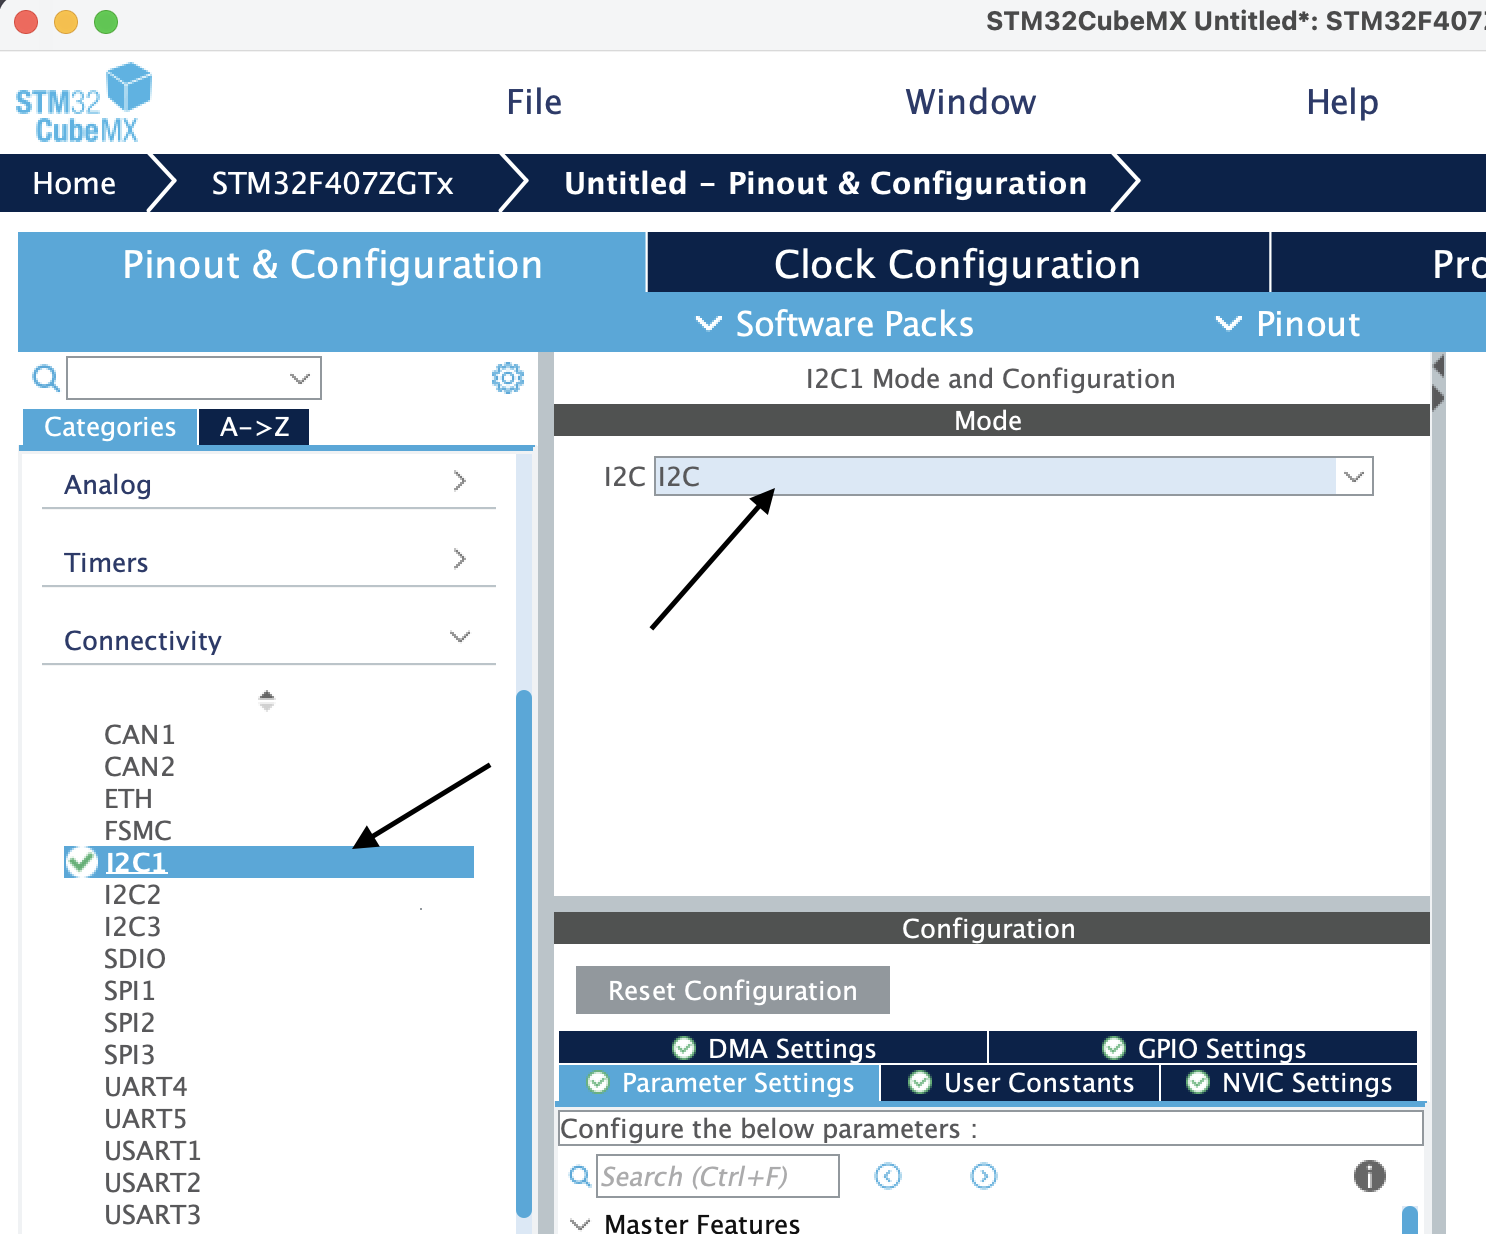Click the parameter Search (Ctrl+F) field
This screenshot has width=1486, height=1234.
[718, 1176]
